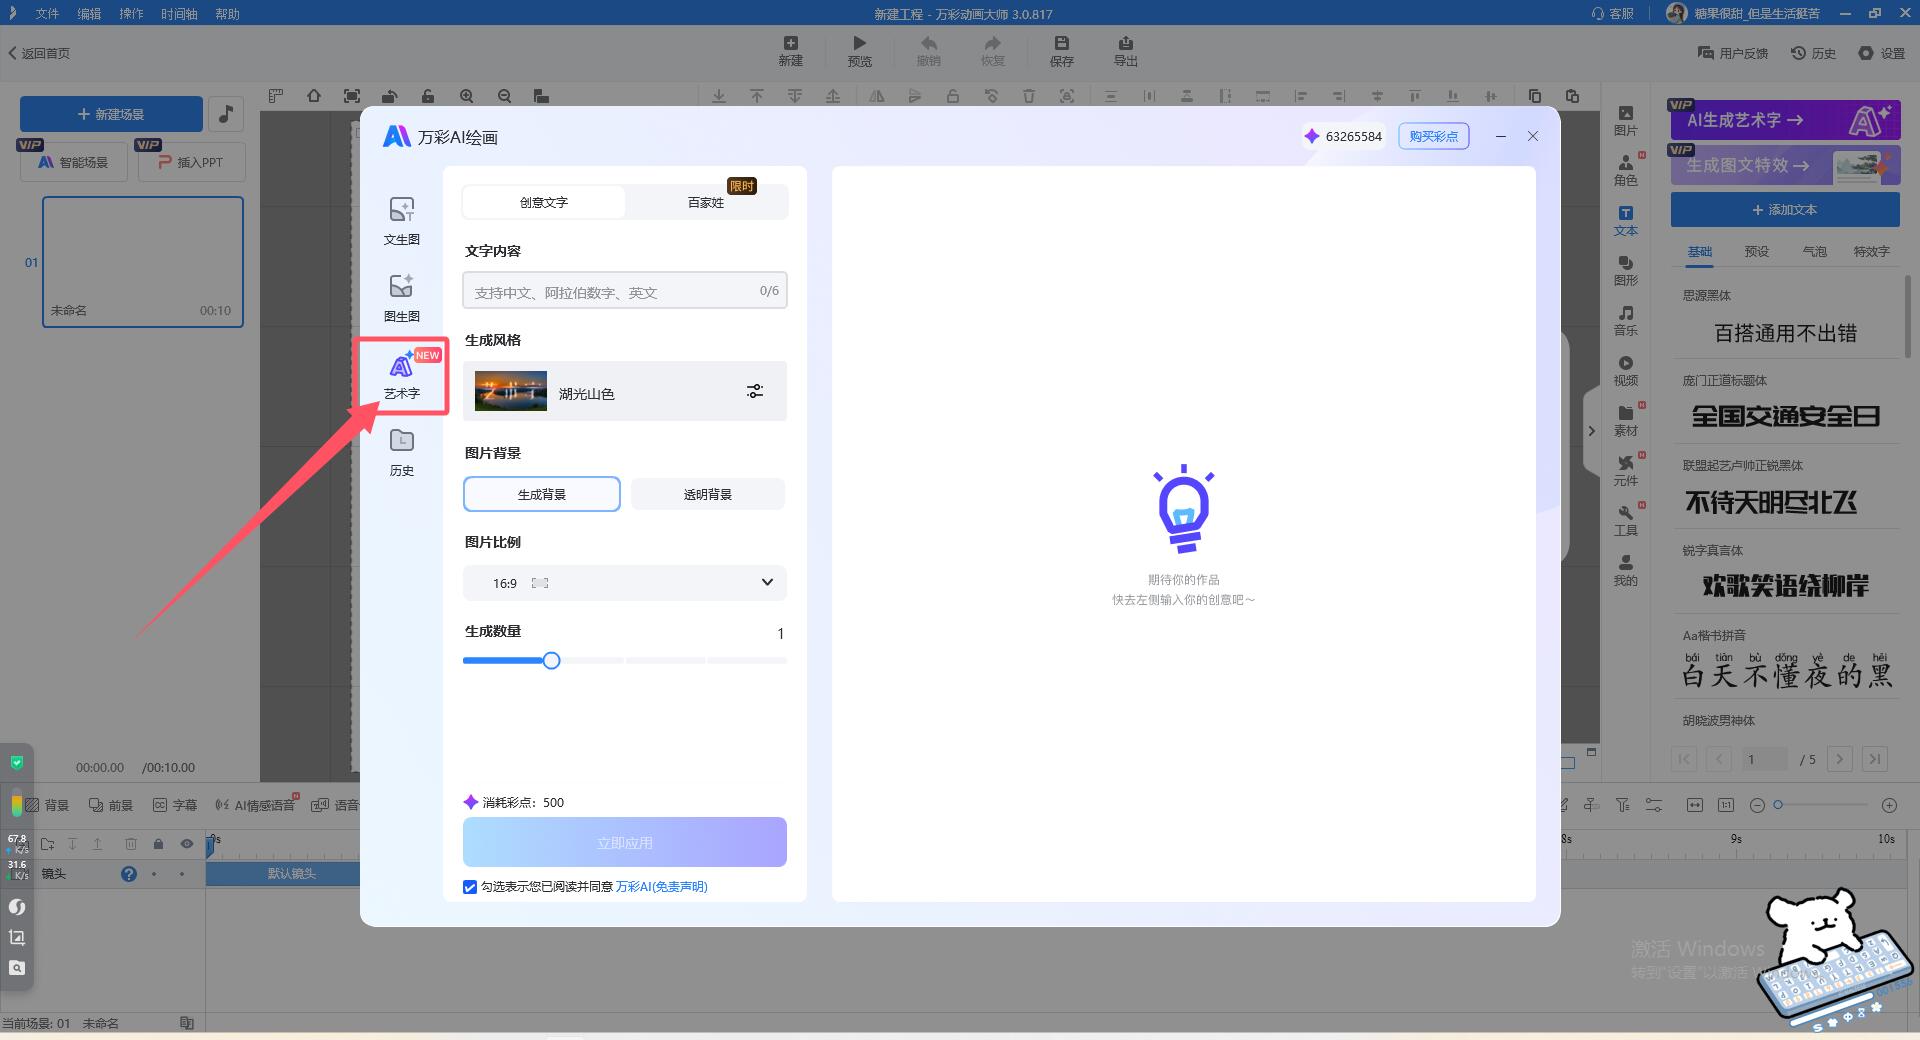Open the 图片 image panel in right sidebar
The image size is (1920, 1040).
click(1625, 121)
